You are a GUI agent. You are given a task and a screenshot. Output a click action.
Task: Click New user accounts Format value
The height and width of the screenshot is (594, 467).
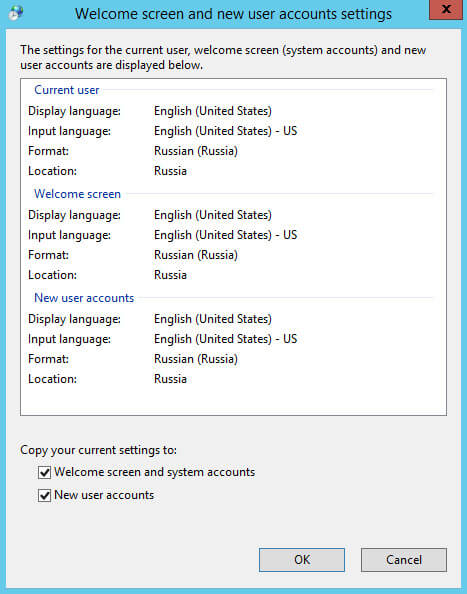(x=196, y=359)
